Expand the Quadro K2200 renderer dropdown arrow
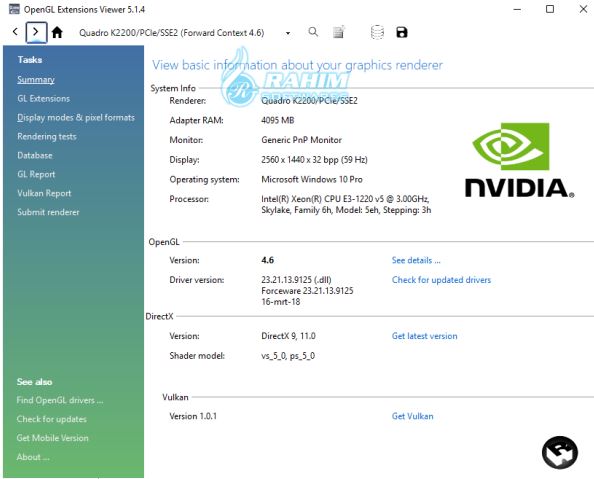This screenshot has width=594, height=479. 288,33
